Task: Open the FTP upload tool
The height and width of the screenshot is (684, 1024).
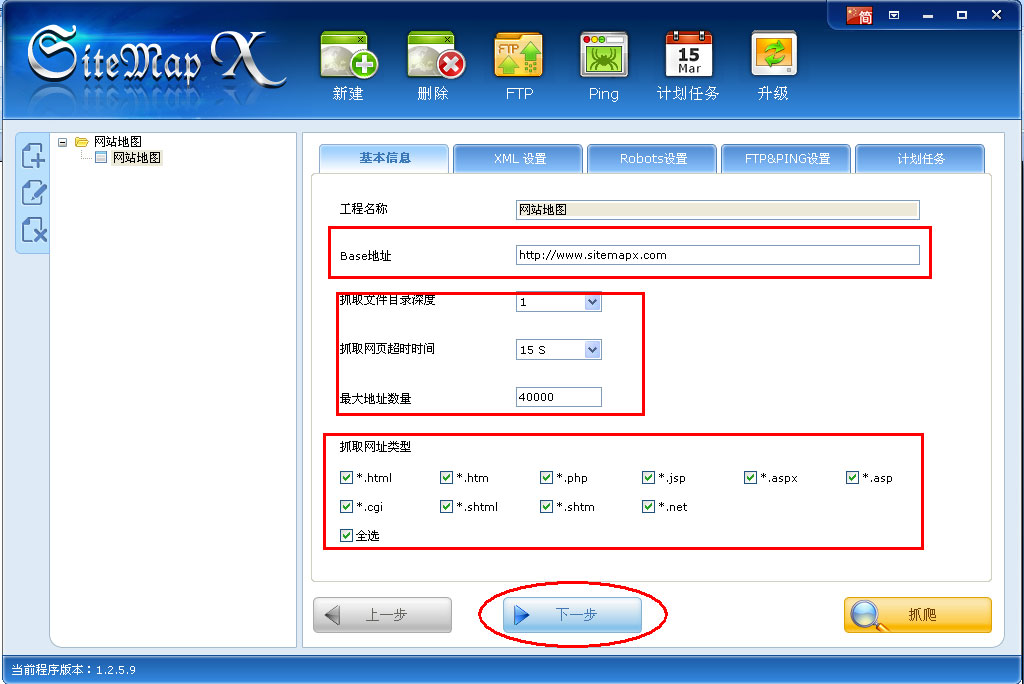Action: 519,57
